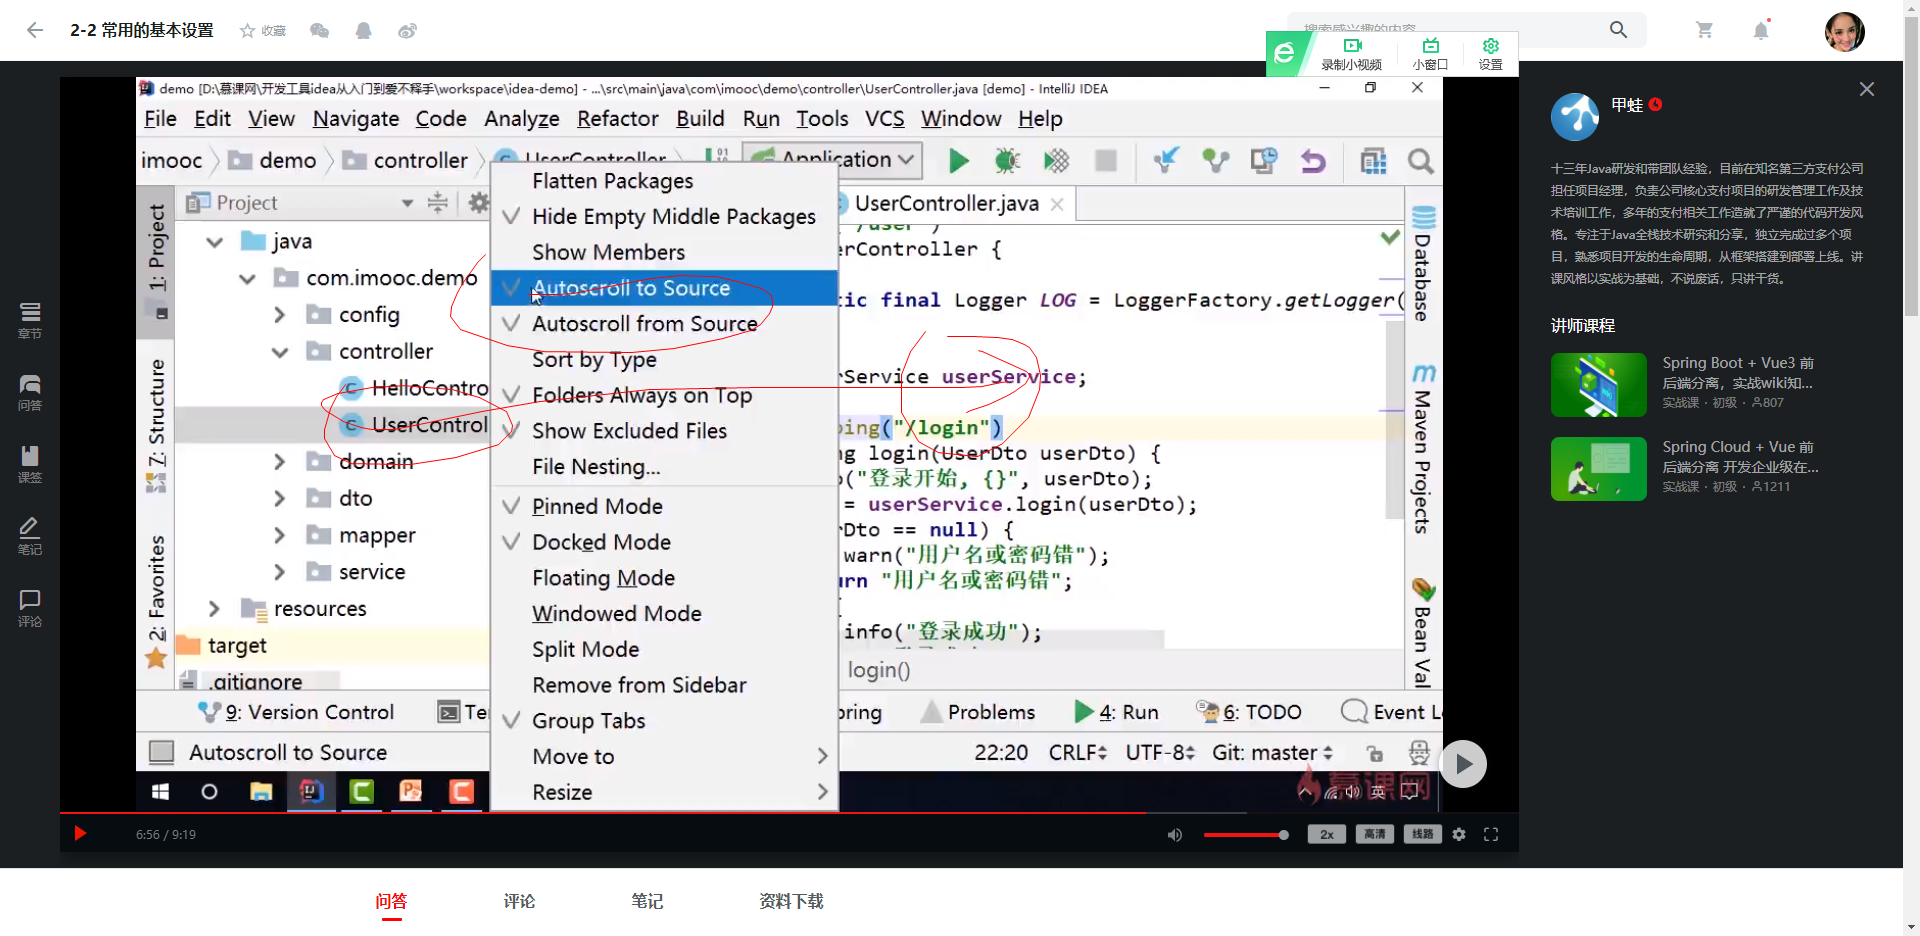
Task: Toggle Show Excluded Files
Action: click(x=664, y=431)
